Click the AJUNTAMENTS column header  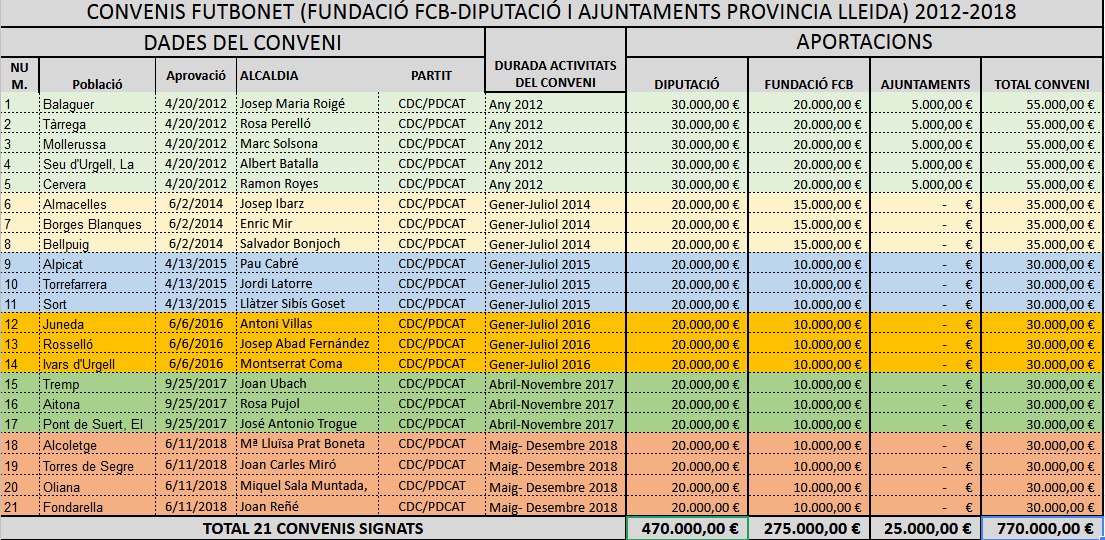pos(925,85)
